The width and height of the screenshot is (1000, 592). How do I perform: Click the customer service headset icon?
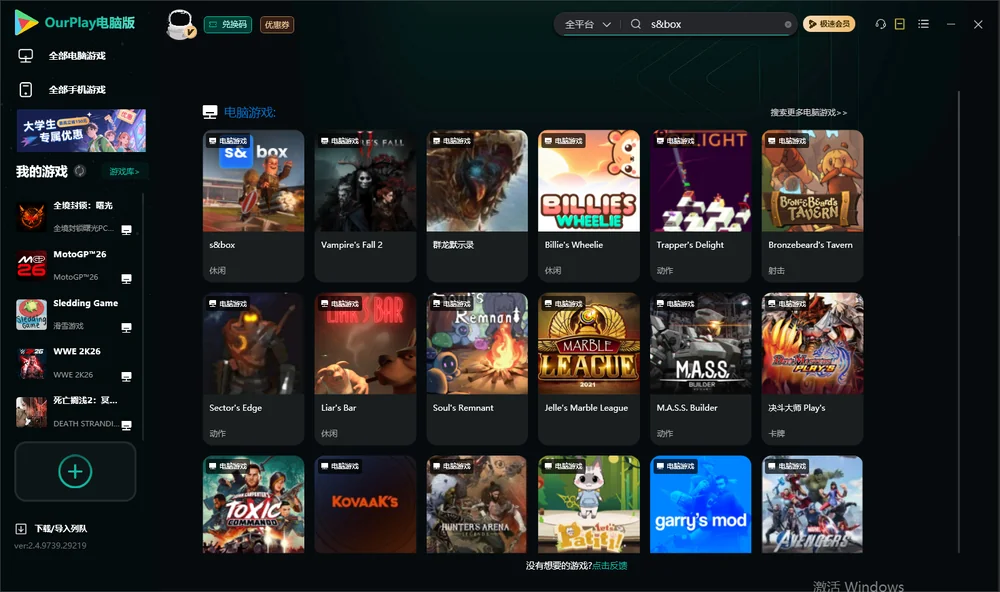coord(881,24)
